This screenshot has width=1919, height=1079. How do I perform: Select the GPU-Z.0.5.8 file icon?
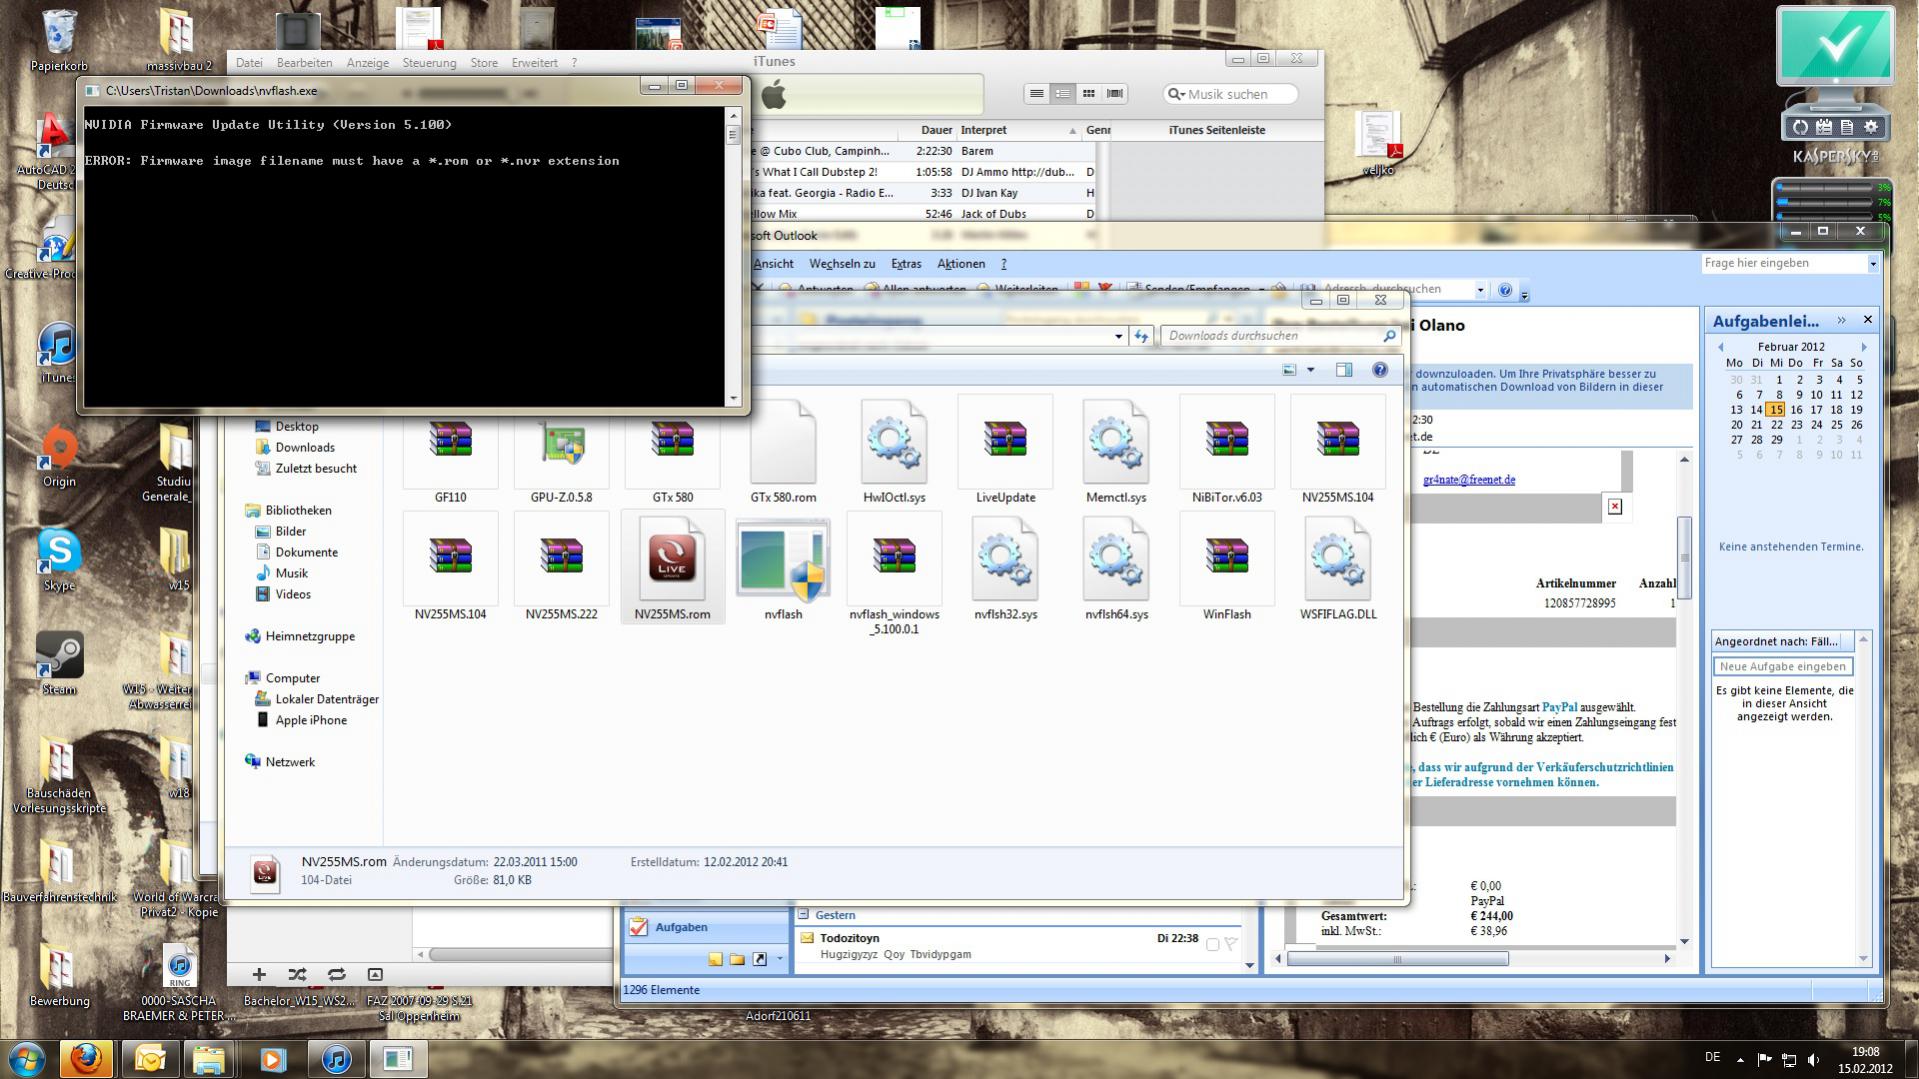point(561,444)
